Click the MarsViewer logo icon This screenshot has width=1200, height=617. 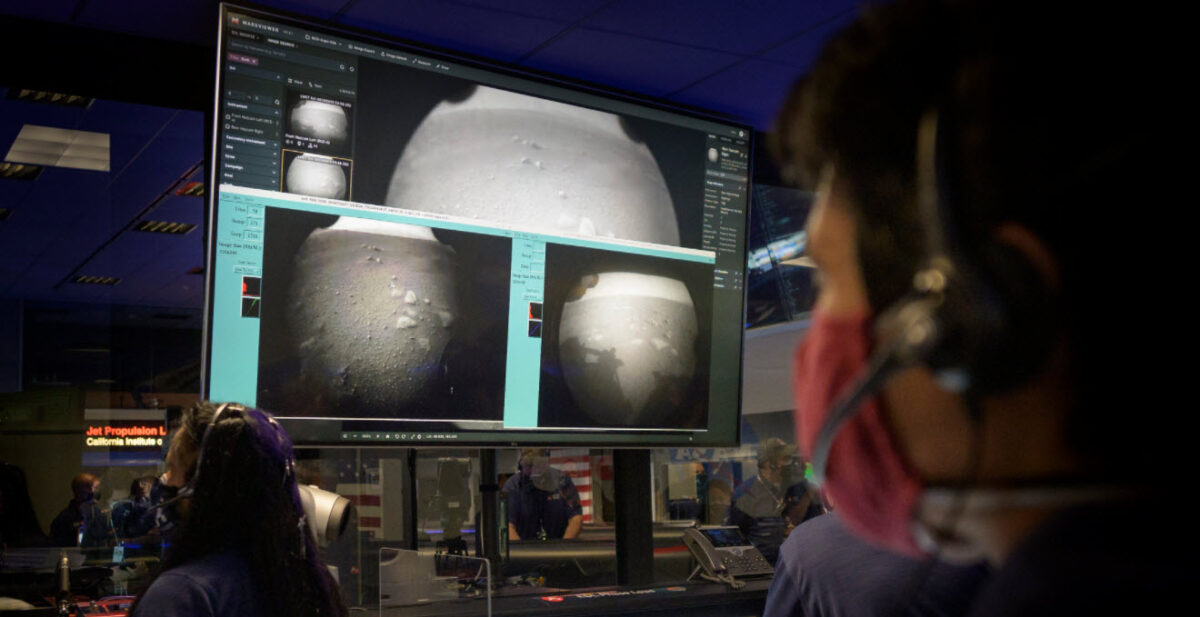coord(235,19)
